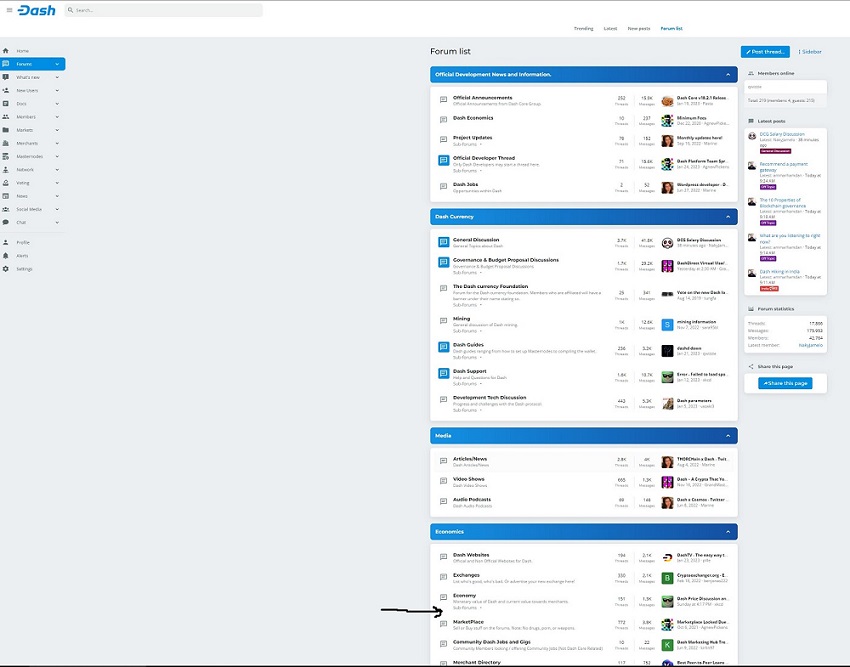Click the Voting sidebar icon

(5, 183)
